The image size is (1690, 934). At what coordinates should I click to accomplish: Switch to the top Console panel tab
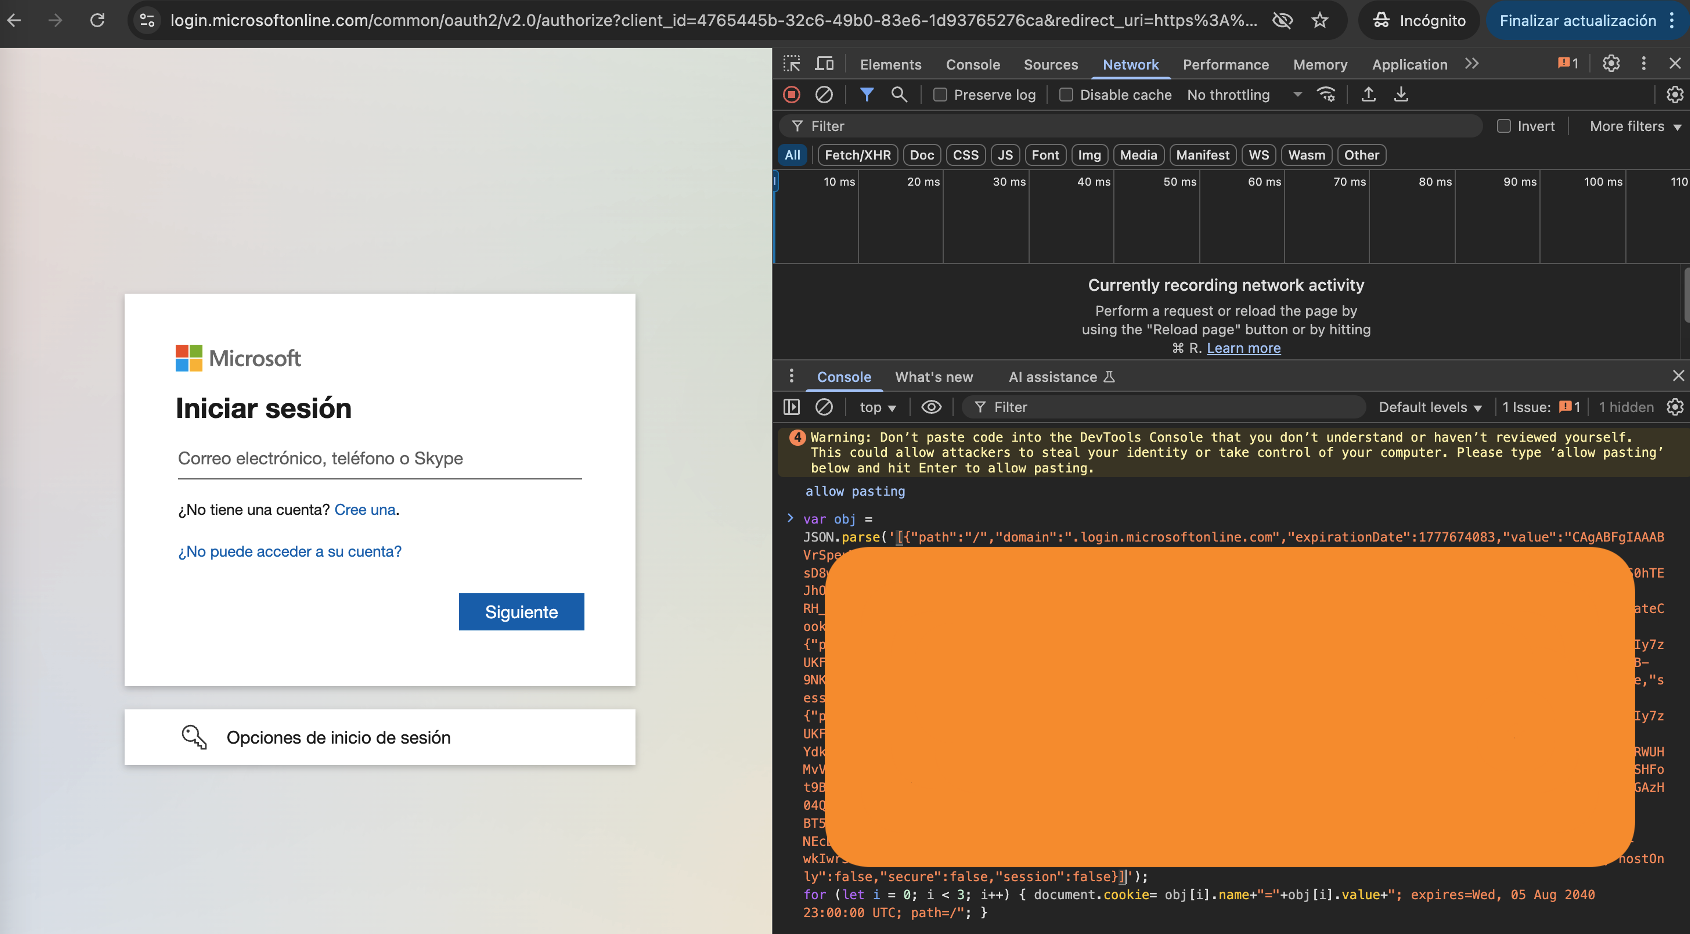pos(973,64)
